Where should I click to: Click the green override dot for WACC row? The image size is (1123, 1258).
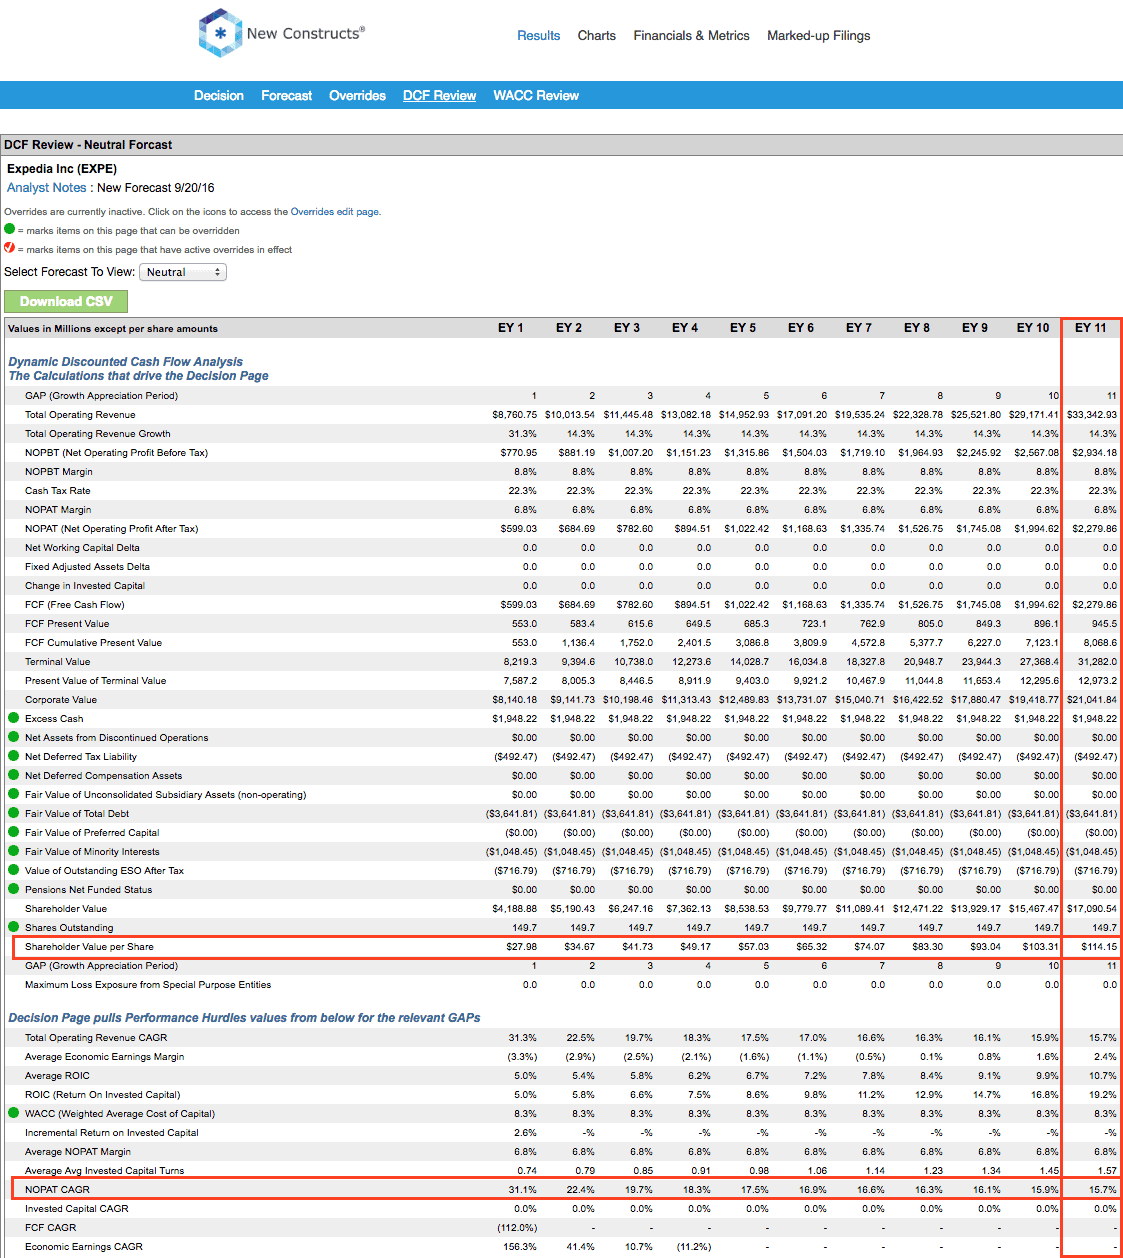tap(14, 1113)
